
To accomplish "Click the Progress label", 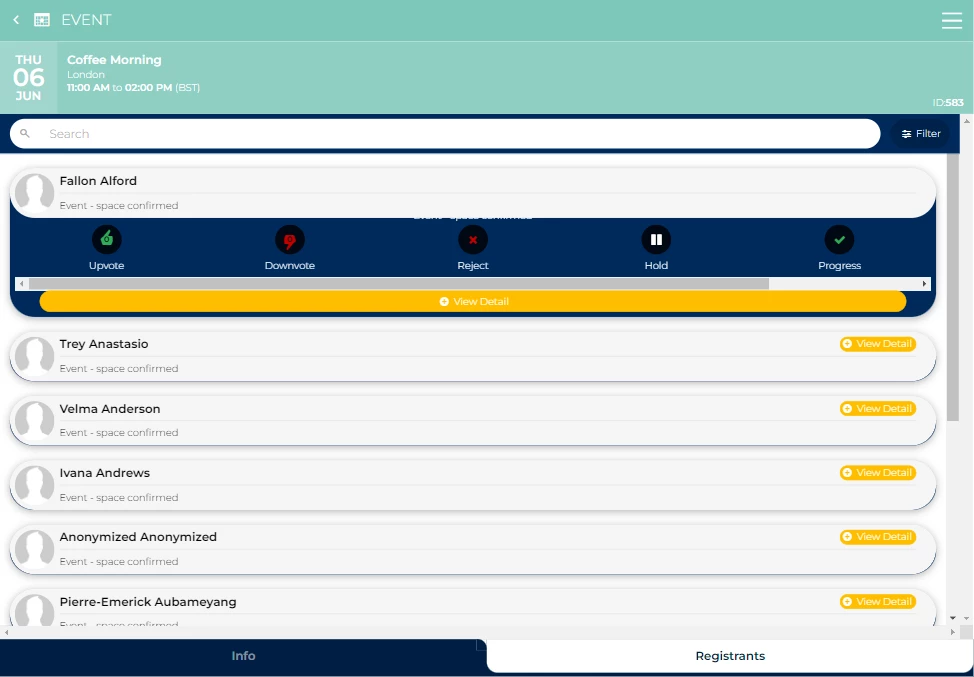I will pos(839,265).
